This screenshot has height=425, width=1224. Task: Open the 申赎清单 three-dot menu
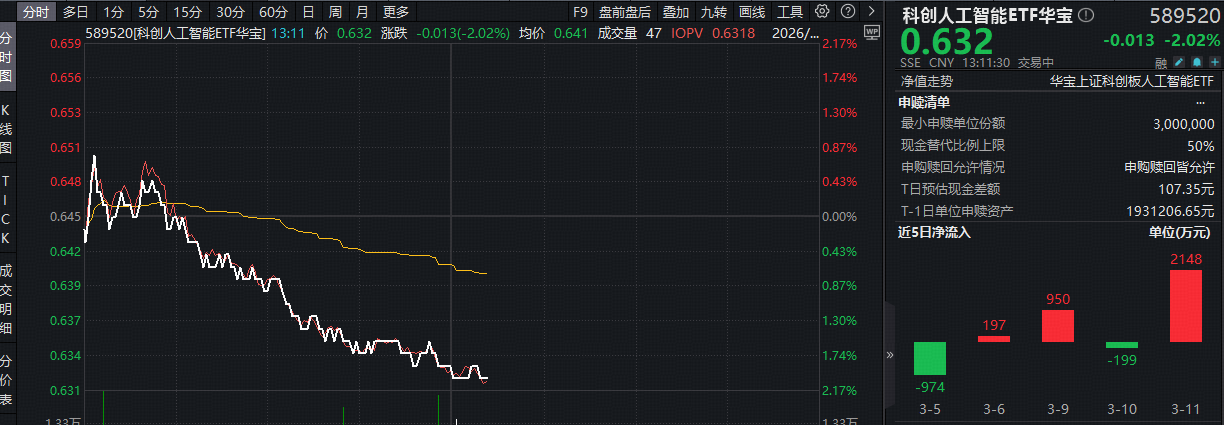[x=1200, y=102]
